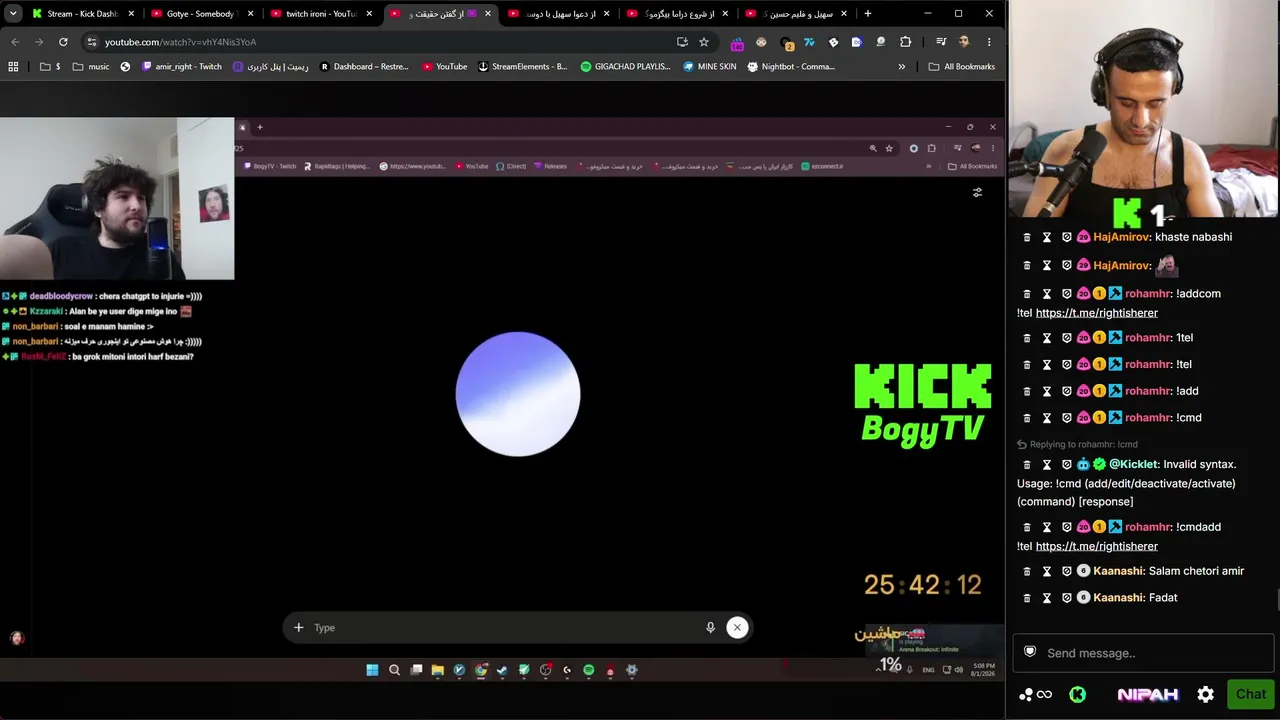
Task: Open the MINE SKIN bookmark
Action: 710,67
